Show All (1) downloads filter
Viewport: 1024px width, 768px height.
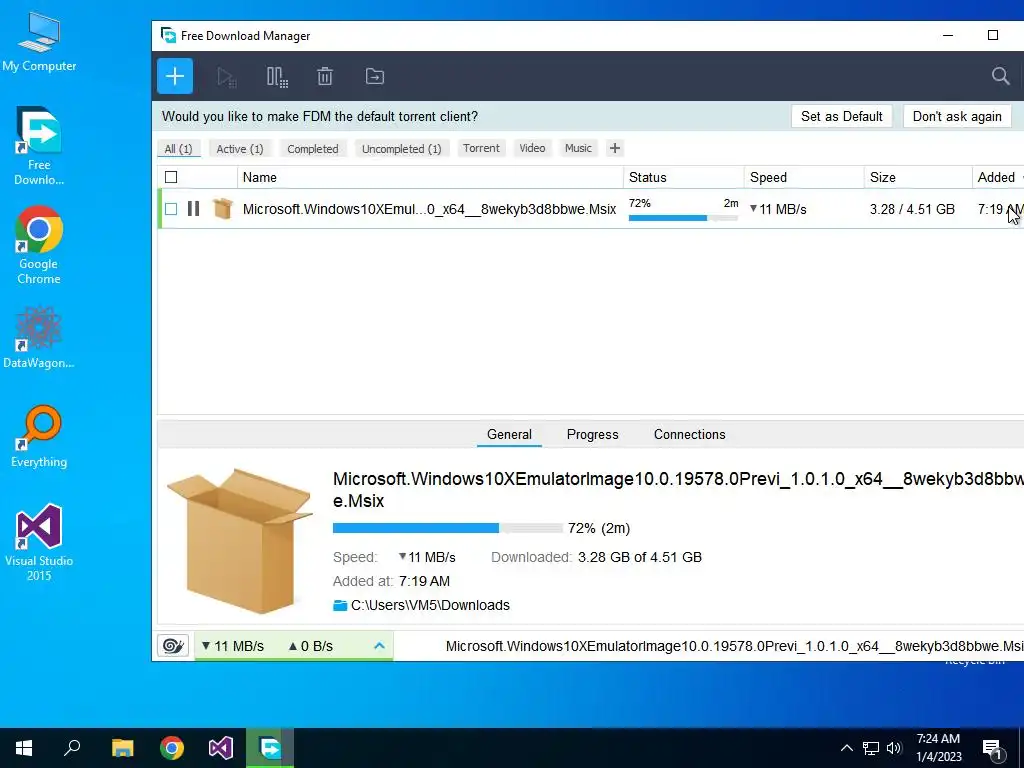point(178,149)
